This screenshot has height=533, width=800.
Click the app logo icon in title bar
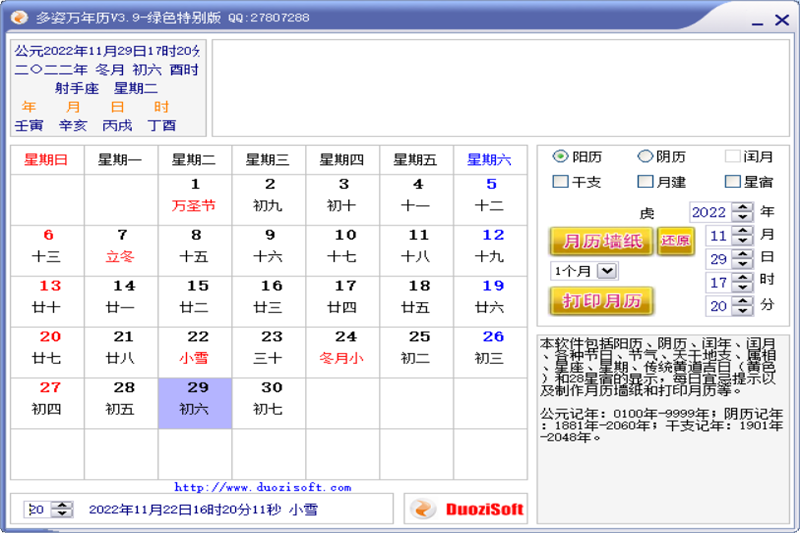pos(19,17)
